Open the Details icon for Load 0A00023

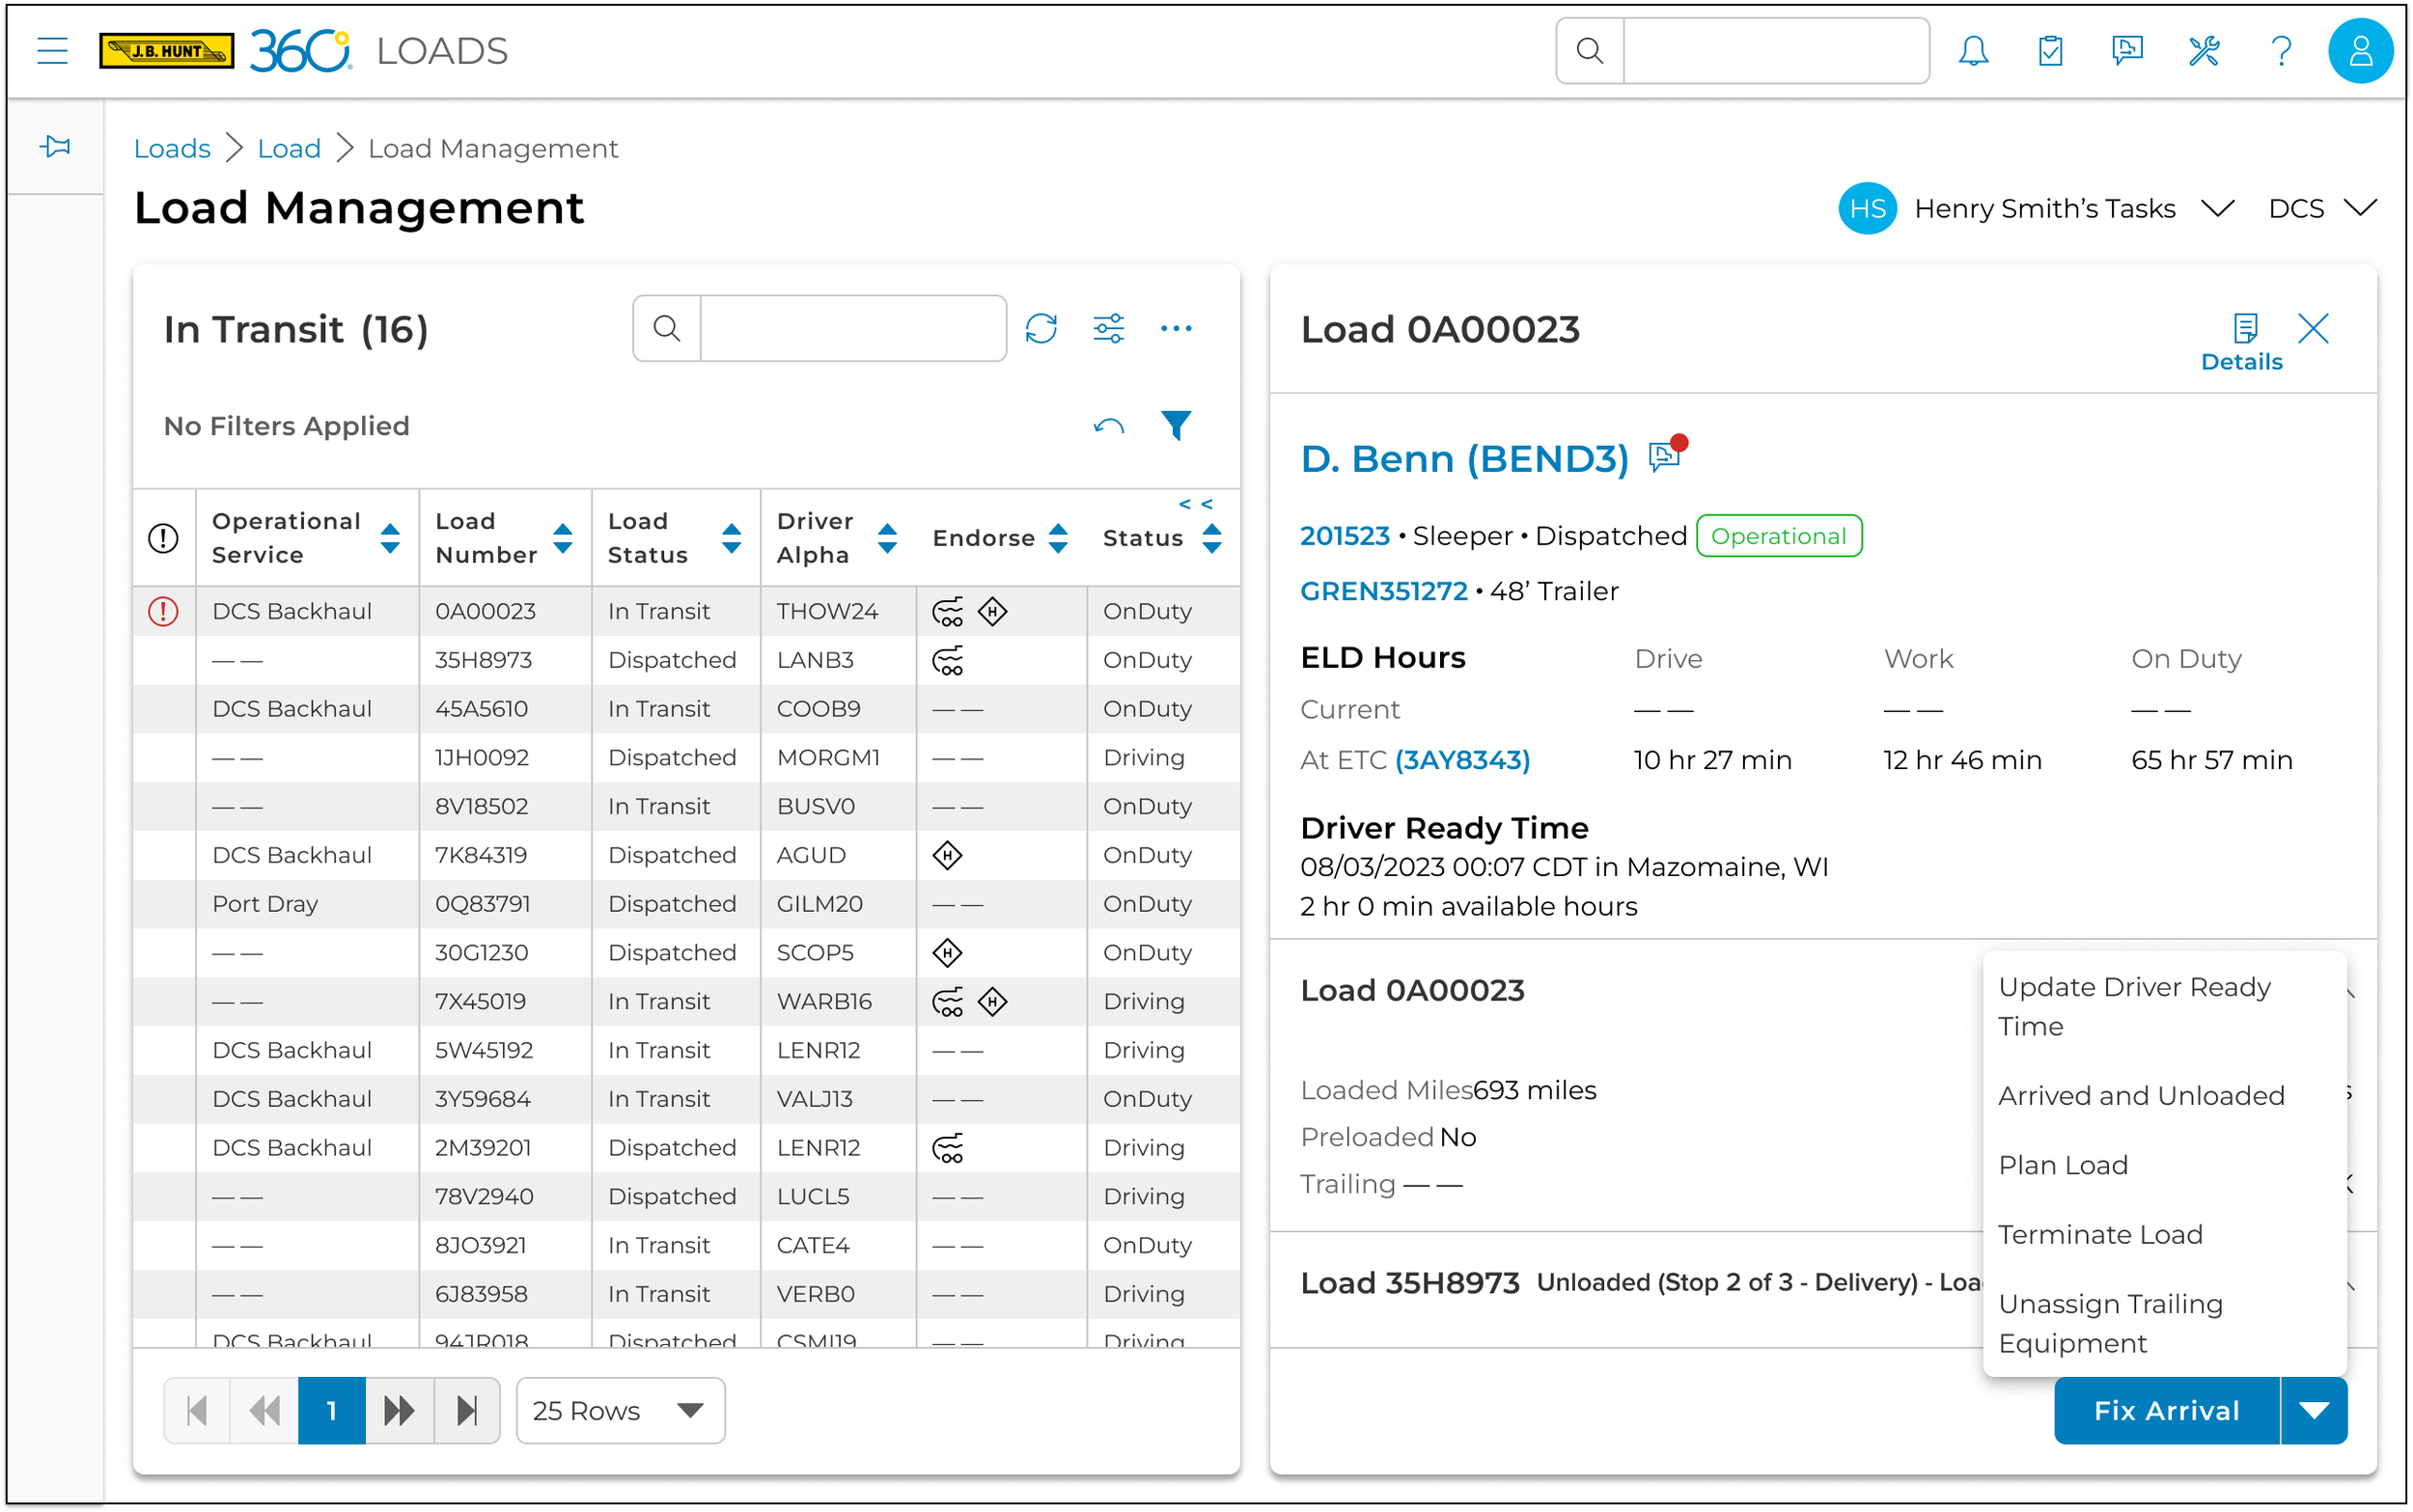click(x=2245, y=327)
